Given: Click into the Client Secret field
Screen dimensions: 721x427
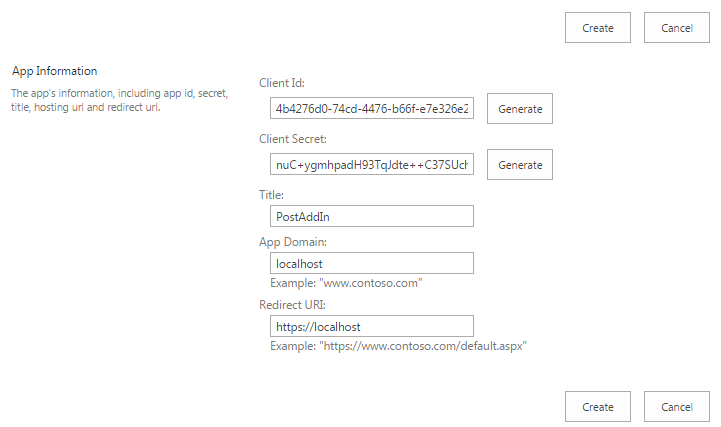Looking at the screenshot, I should point(371,163).
